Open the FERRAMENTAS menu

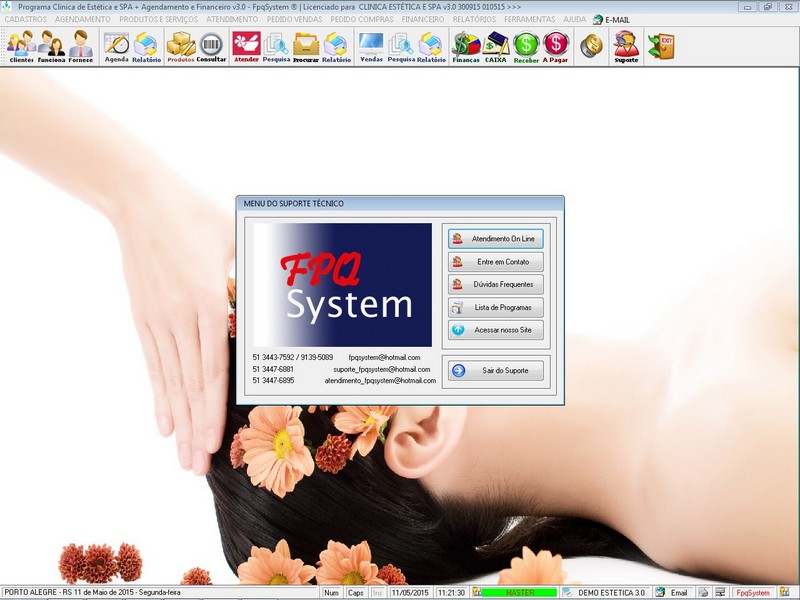(x=530, y=19)
